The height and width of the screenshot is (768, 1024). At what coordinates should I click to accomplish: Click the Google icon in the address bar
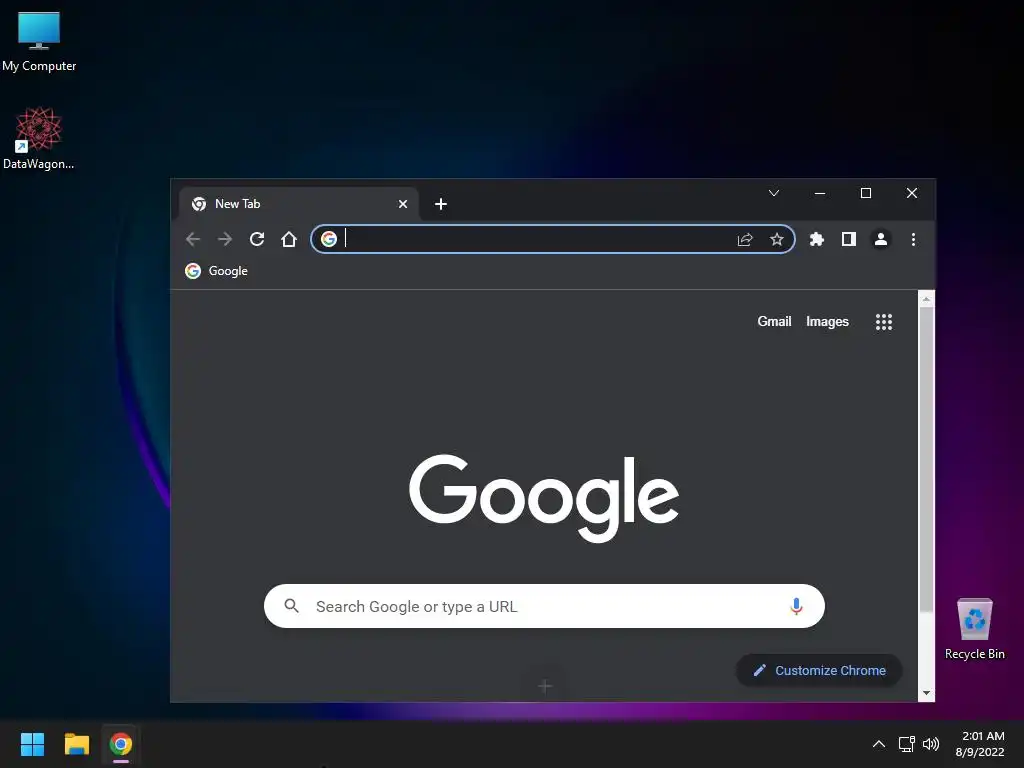(x=328, y=239)
